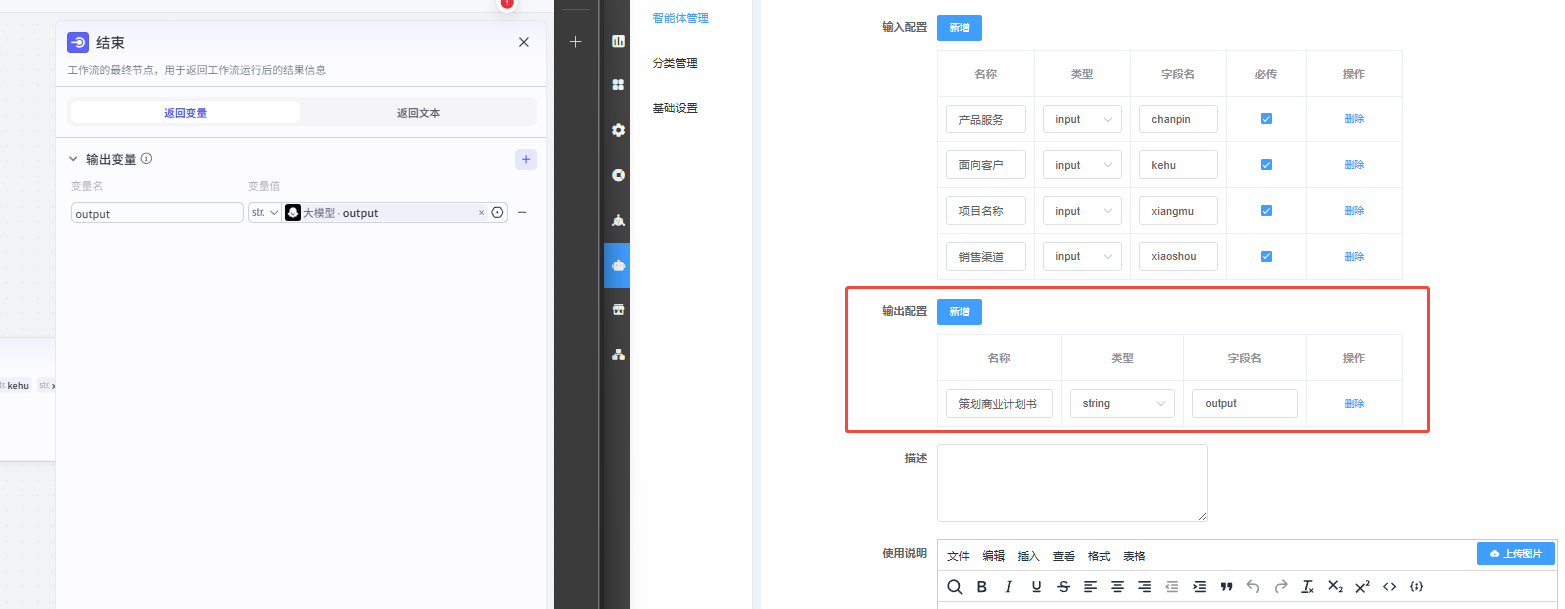Toggle required checkbox for kehu field

[1266, 165]
